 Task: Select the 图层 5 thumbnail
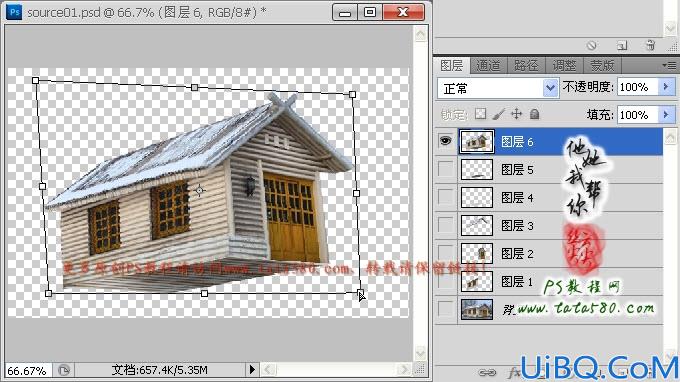tap(477, 170)
